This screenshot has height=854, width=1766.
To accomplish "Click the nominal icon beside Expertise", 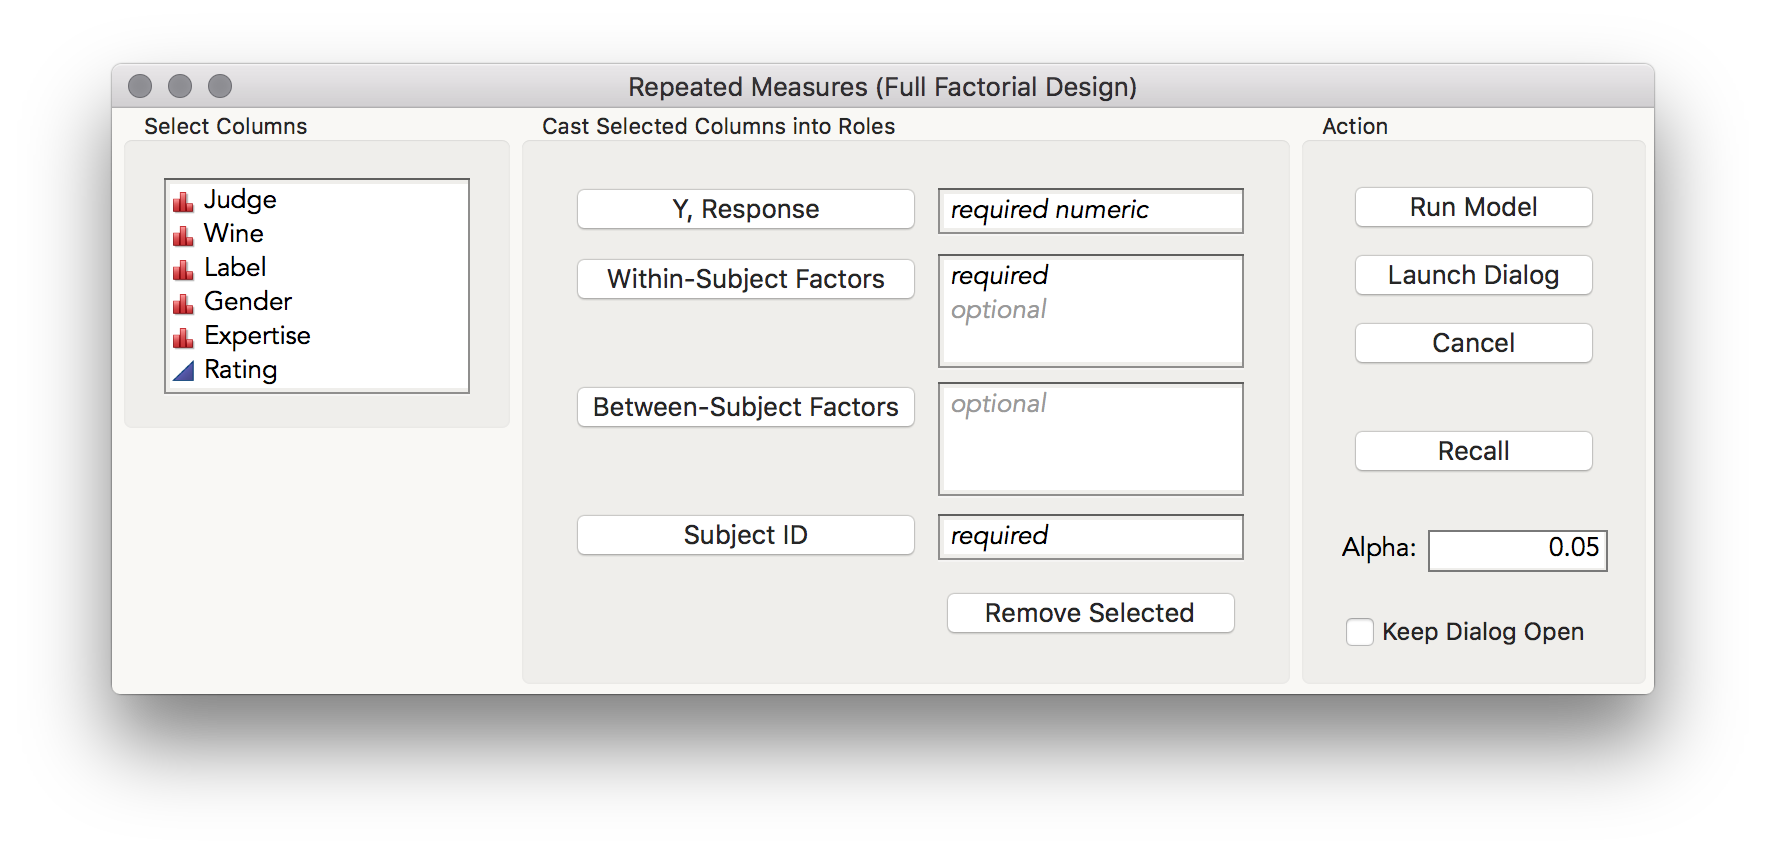I will coord(183,337).
